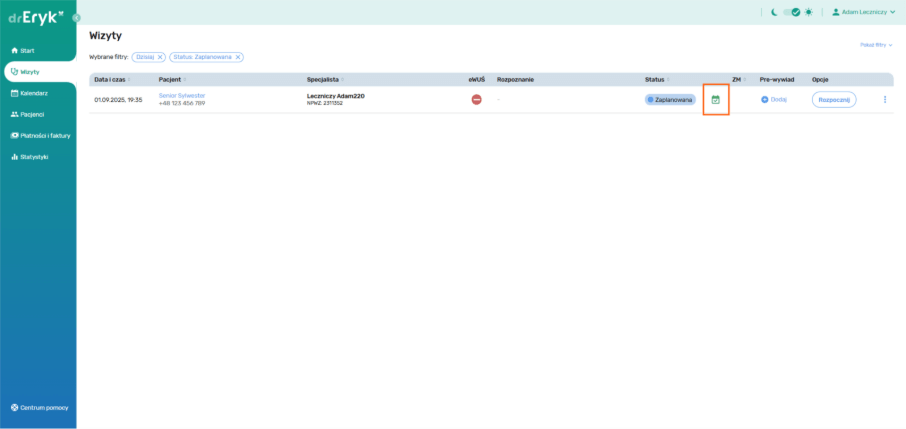Viewport: 906px width, 429px height.
Task: Collapse the sidebar with the arrow button
Action: click(76, 18)
